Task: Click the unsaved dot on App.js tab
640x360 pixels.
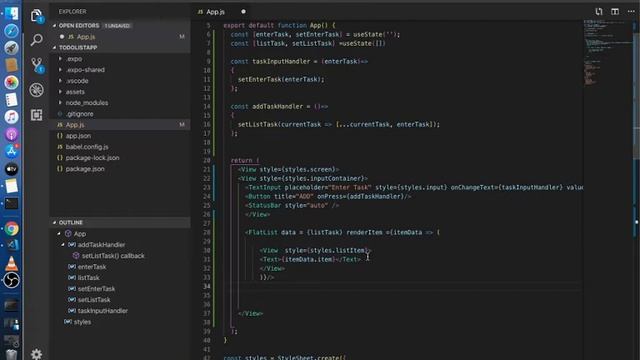Action: (x=243, y=11)
